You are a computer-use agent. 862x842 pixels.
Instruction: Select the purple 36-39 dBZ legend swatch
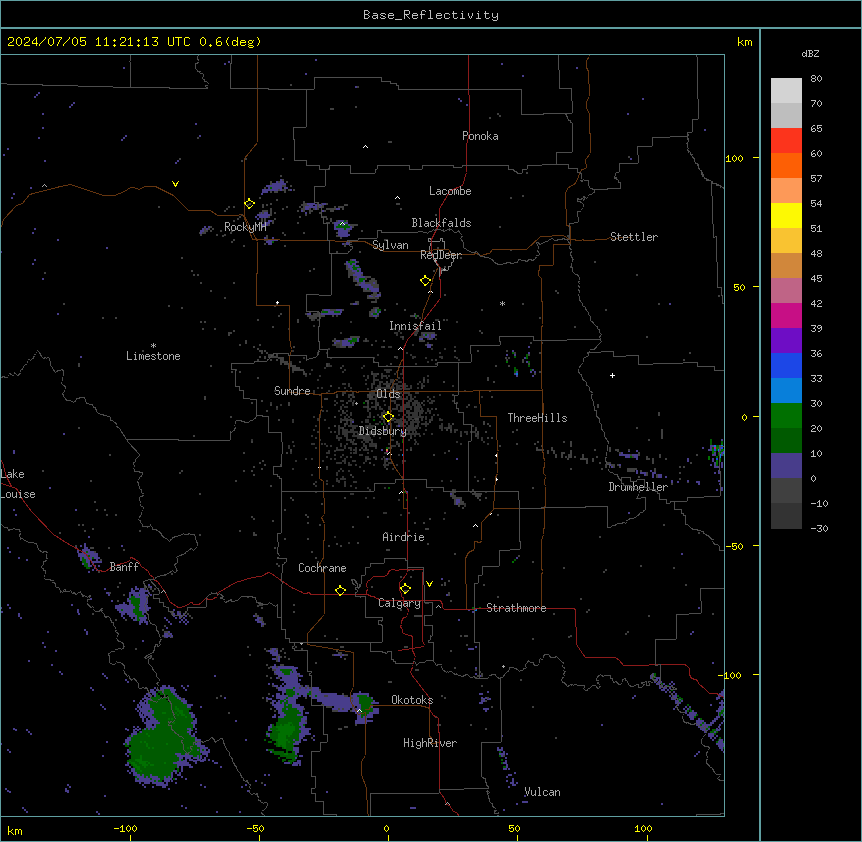[x=786, y=340]
